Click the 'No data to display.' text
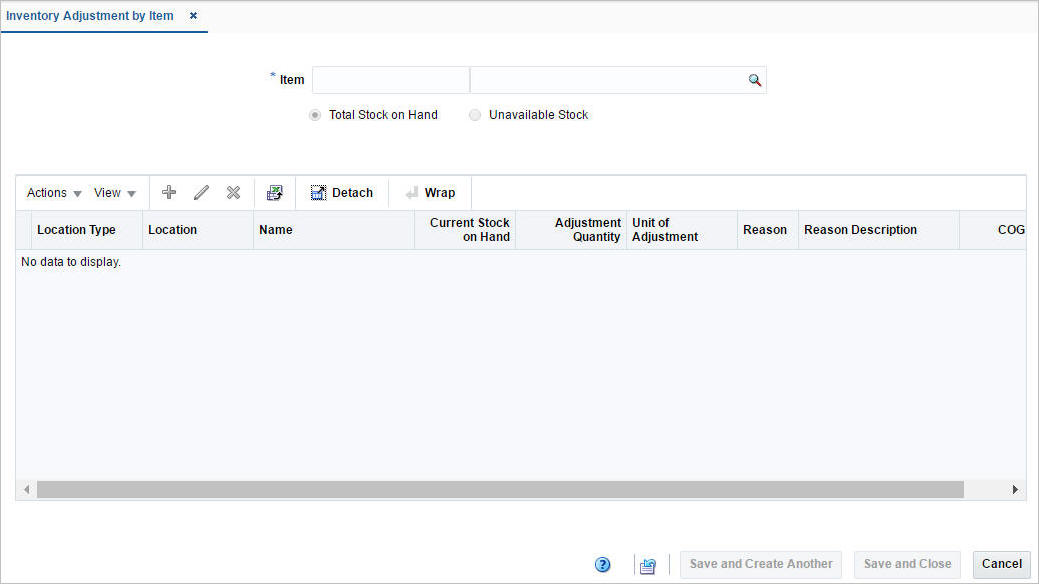This screenshot has width=1039, height=584. coord(71,262)
